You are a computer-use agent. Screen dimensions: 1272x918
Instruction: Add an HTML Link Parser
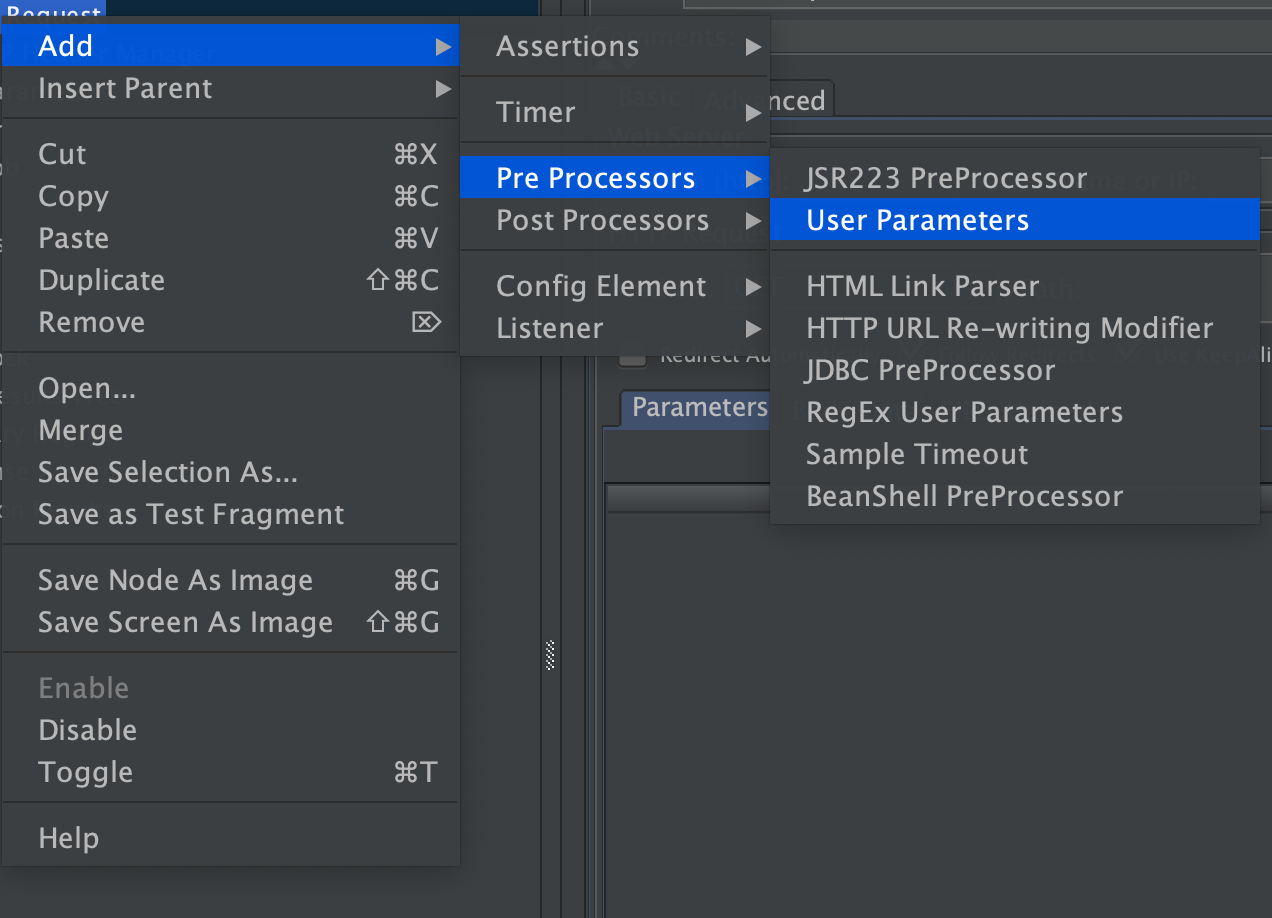(x=922, y=286)
